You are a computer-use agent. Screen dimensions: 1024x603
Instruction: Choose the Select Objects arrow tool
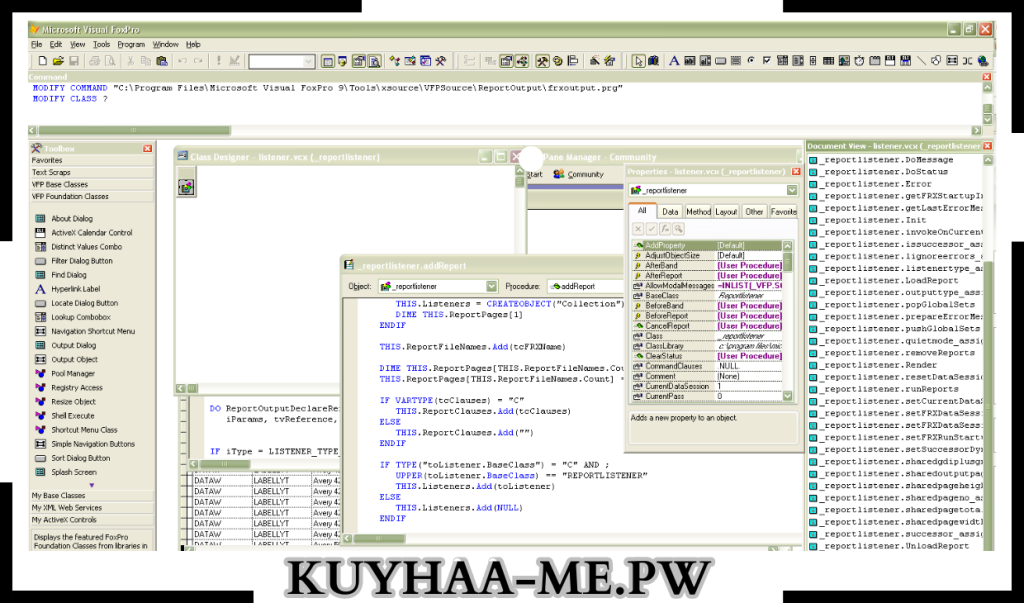[638, 61]
